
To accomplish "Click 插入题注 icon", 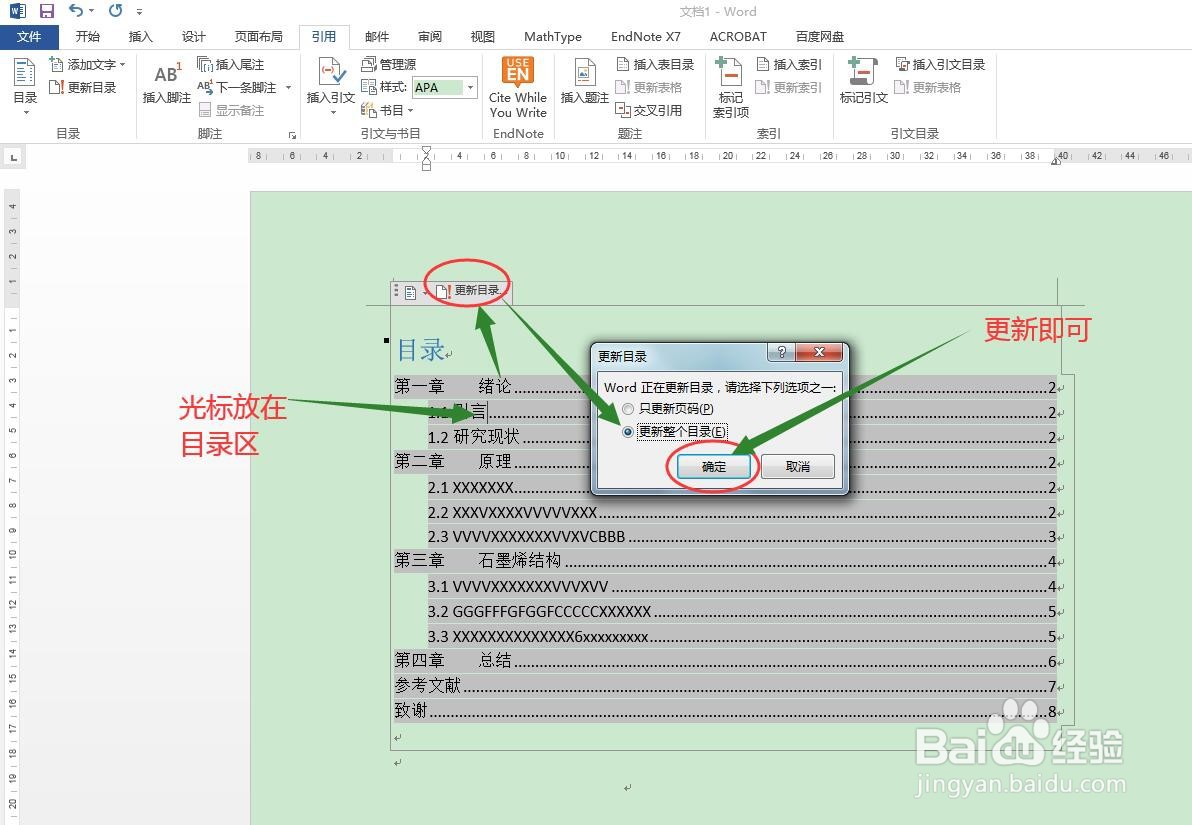I will (585, 82).
